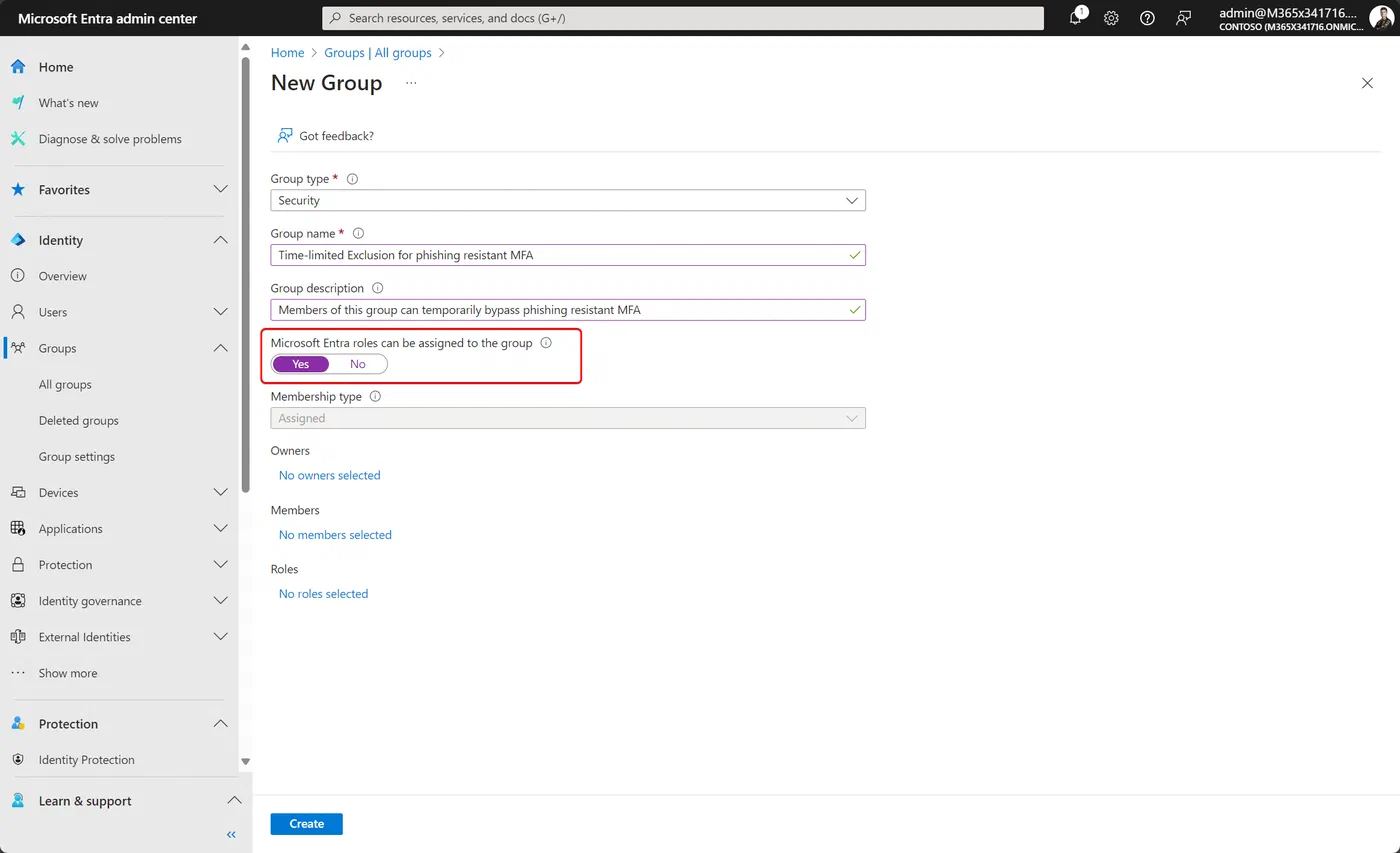Viewport: 1400px width, 853px height.
Task: Set role assignment toggle to Yes
Action: (x=300, y=364)
